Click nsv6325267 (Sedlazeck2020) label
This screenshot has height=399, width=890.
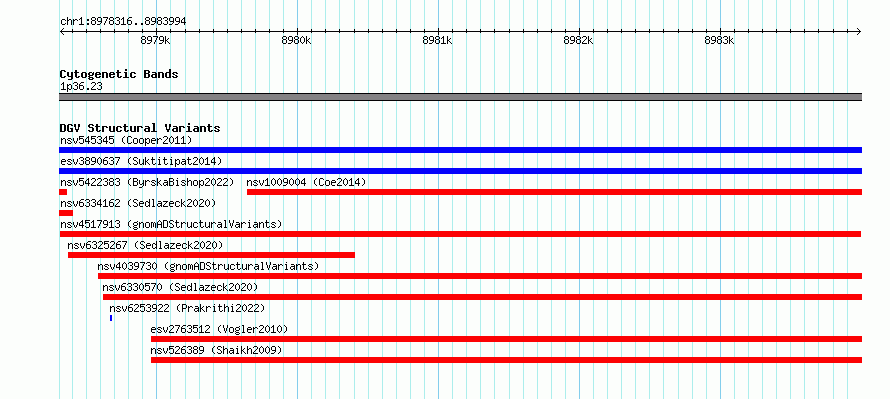145,245
